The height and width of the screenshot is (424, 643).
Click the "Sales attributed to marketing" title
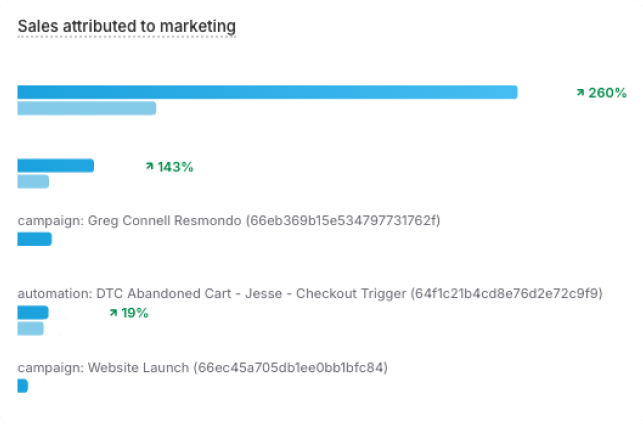pyautogui.click(x=126, y=24)
